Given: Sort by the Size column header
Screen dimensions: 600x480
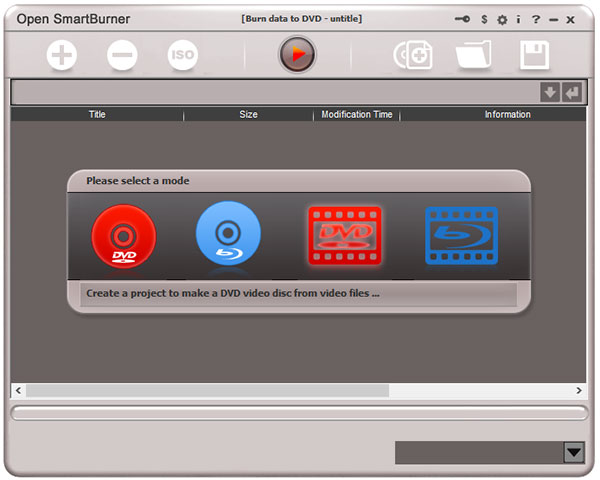Looking at the screenshot, I should click(248, 114).
